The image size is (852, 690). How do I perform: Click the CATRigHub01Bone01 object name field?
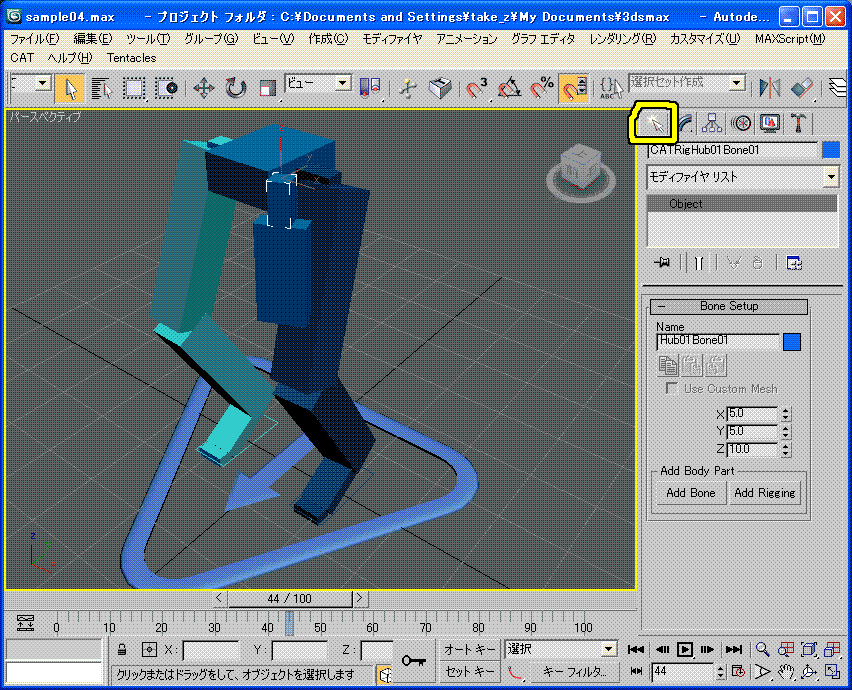tap(732, 150)
